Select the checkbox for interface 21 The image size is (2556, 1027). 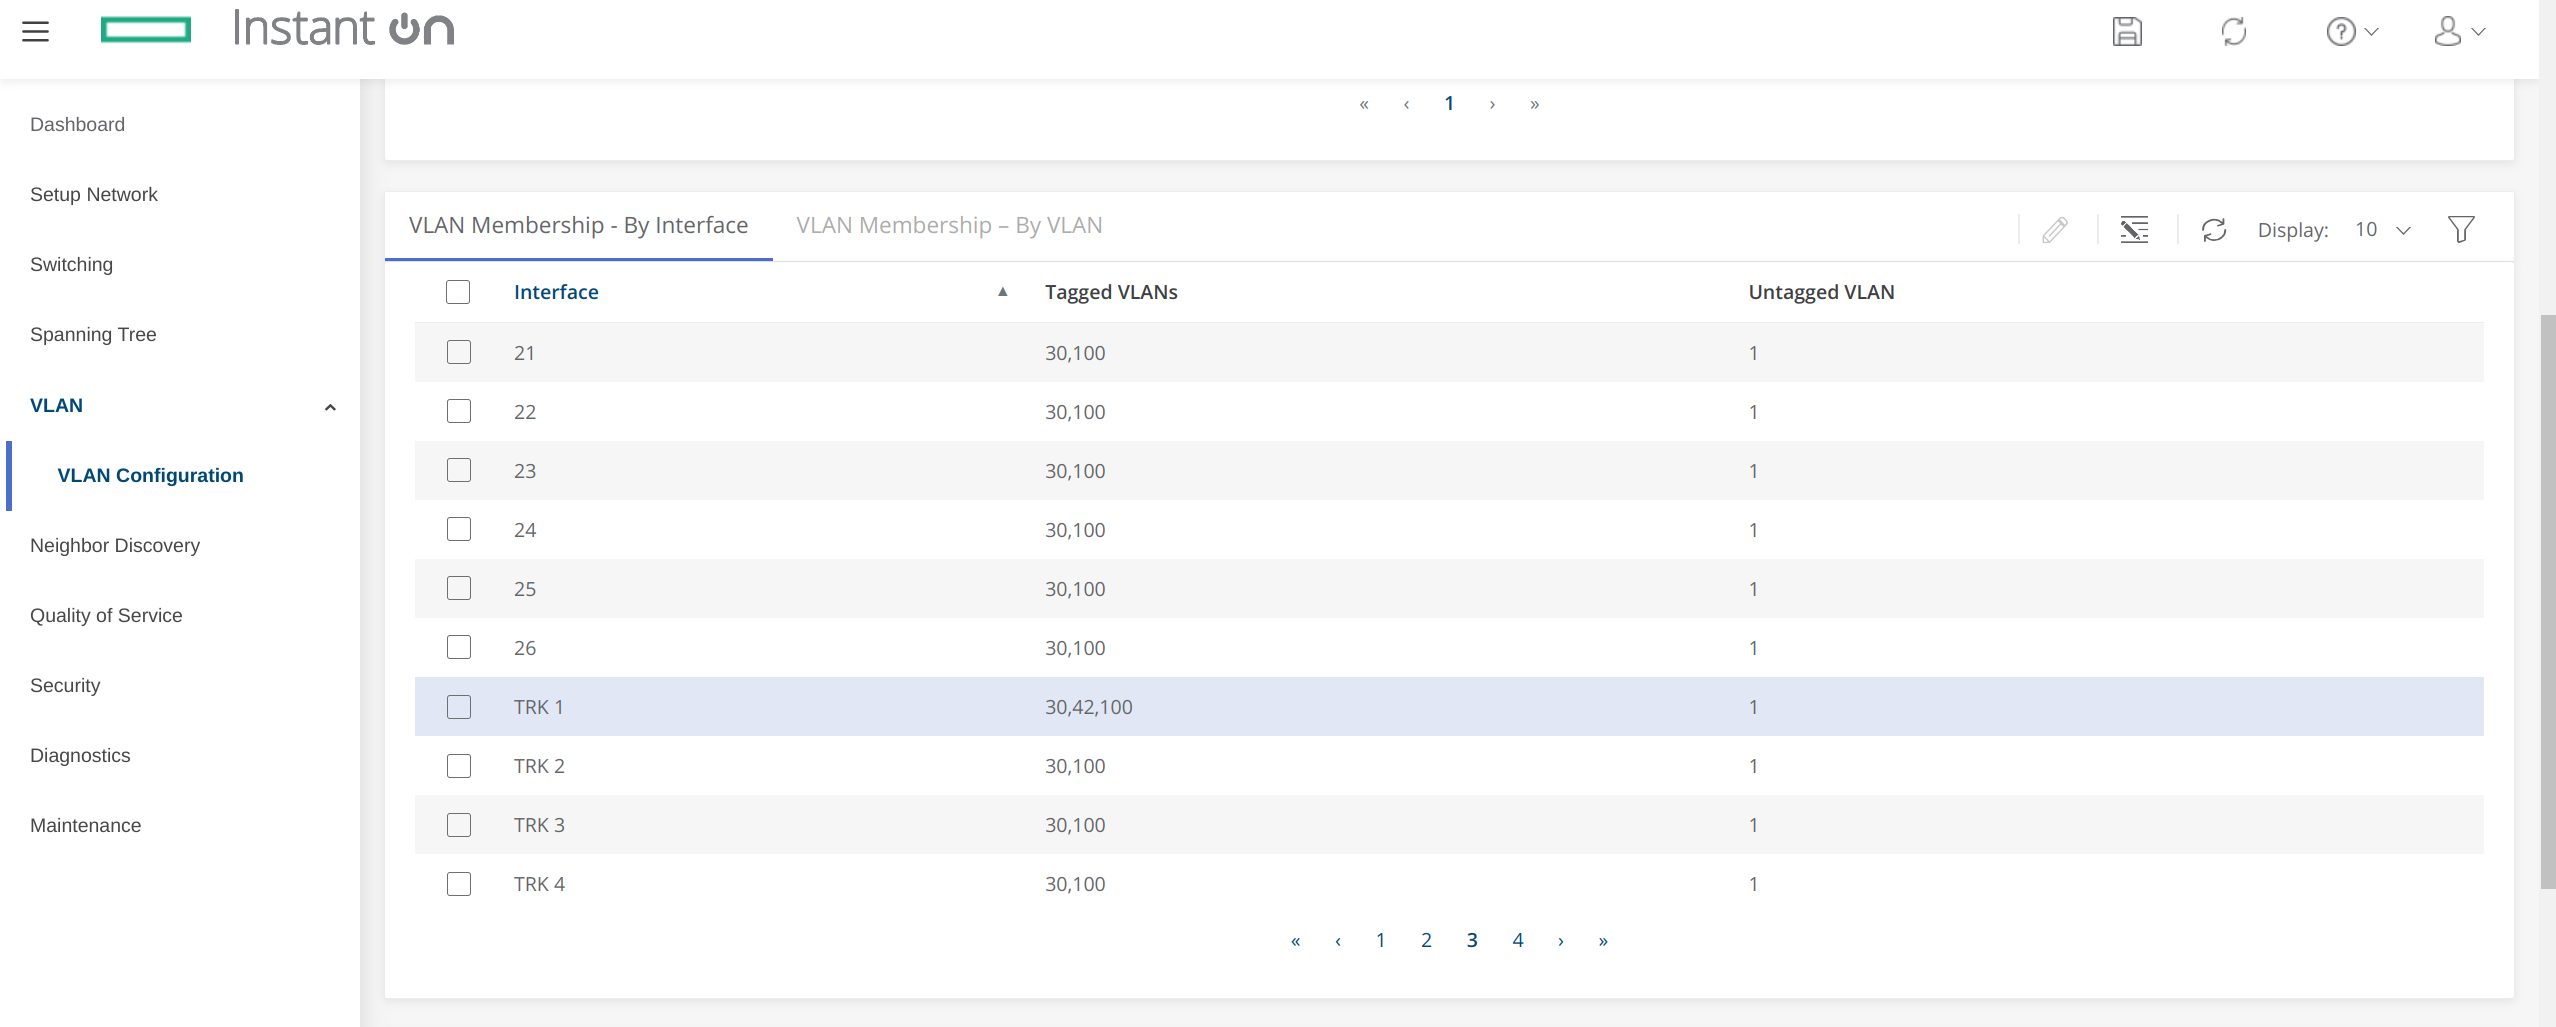[459, 353]
